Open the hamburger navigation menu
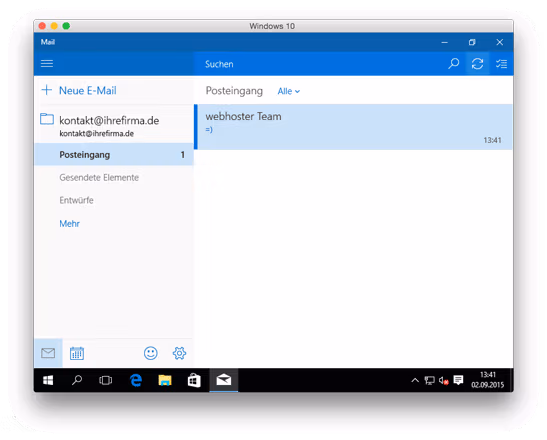 click(47, 64)
